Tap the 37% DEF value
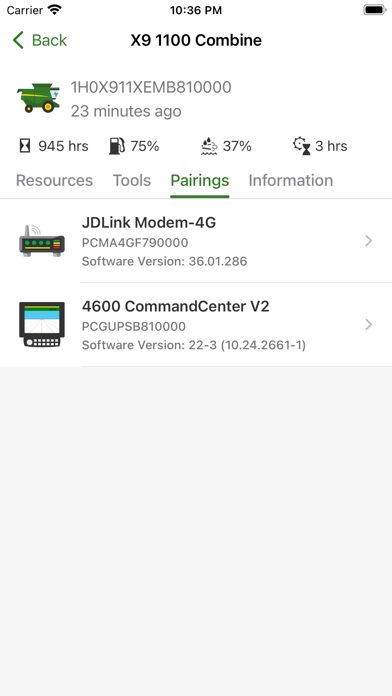Viewport: 392px width, 696px height. (x=237, y=146)
